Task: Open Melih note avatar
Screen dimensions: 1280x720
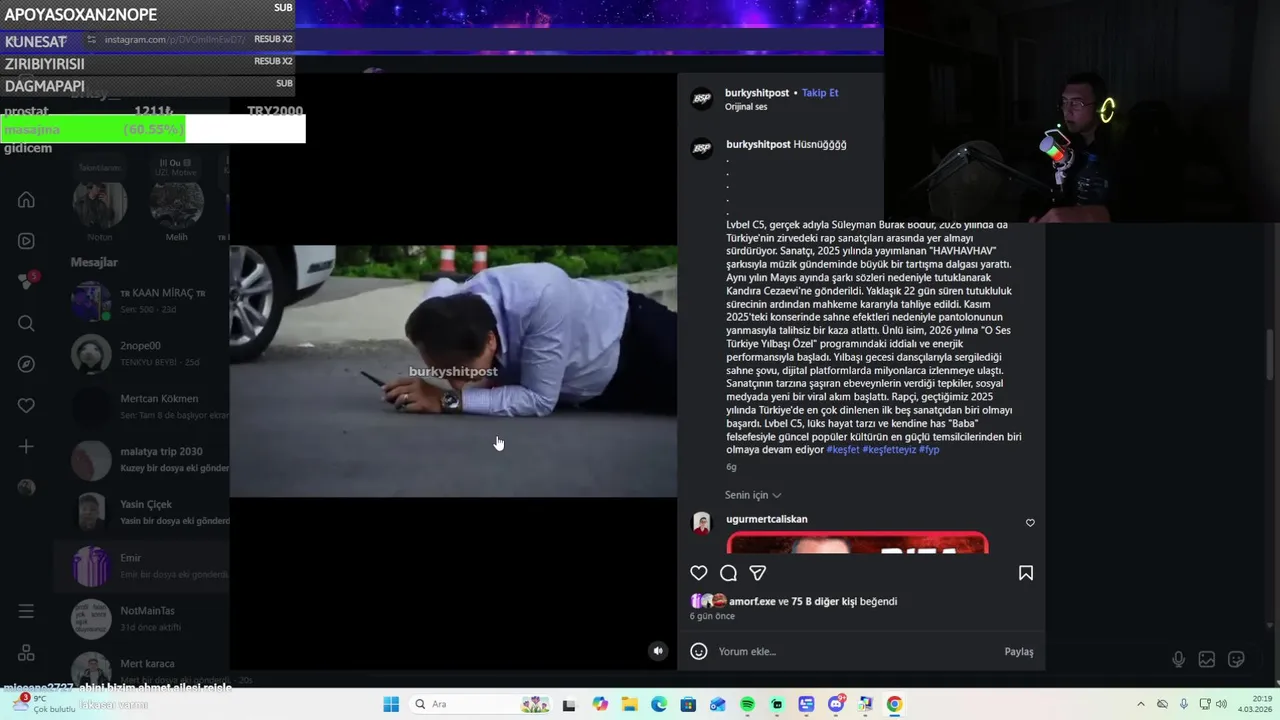Action: tap(177, 204)
